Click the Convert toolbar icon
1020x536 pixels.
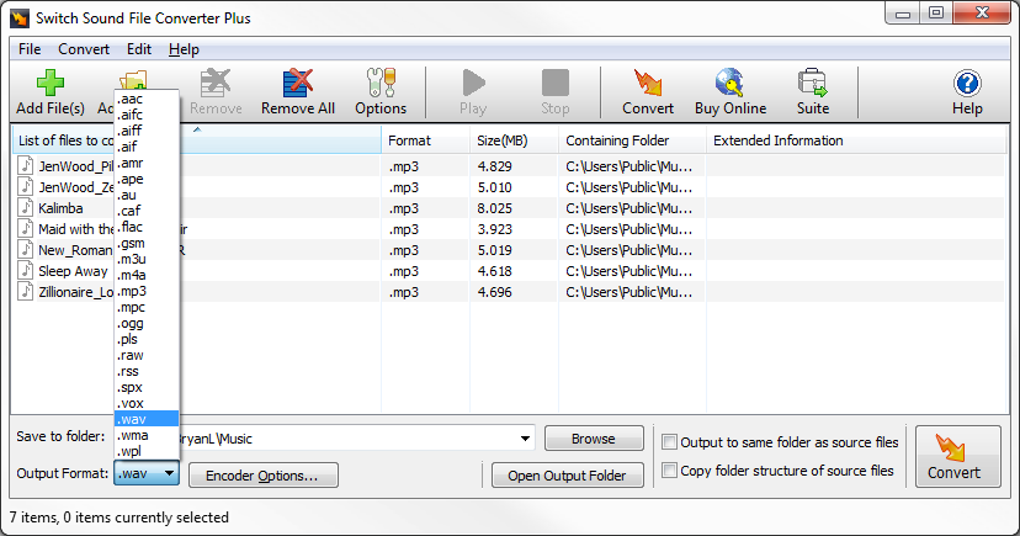tap(648, 83)
